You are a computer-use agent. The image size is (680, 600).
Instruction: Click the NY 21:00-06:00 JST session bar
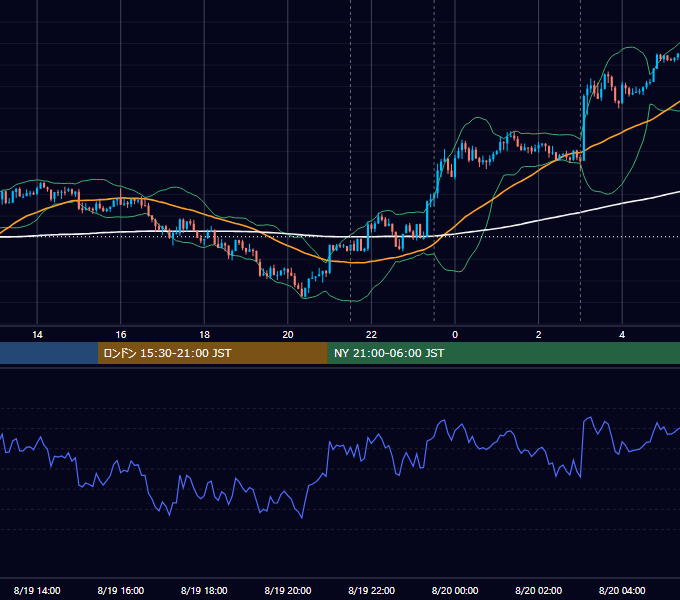[503, 353]
